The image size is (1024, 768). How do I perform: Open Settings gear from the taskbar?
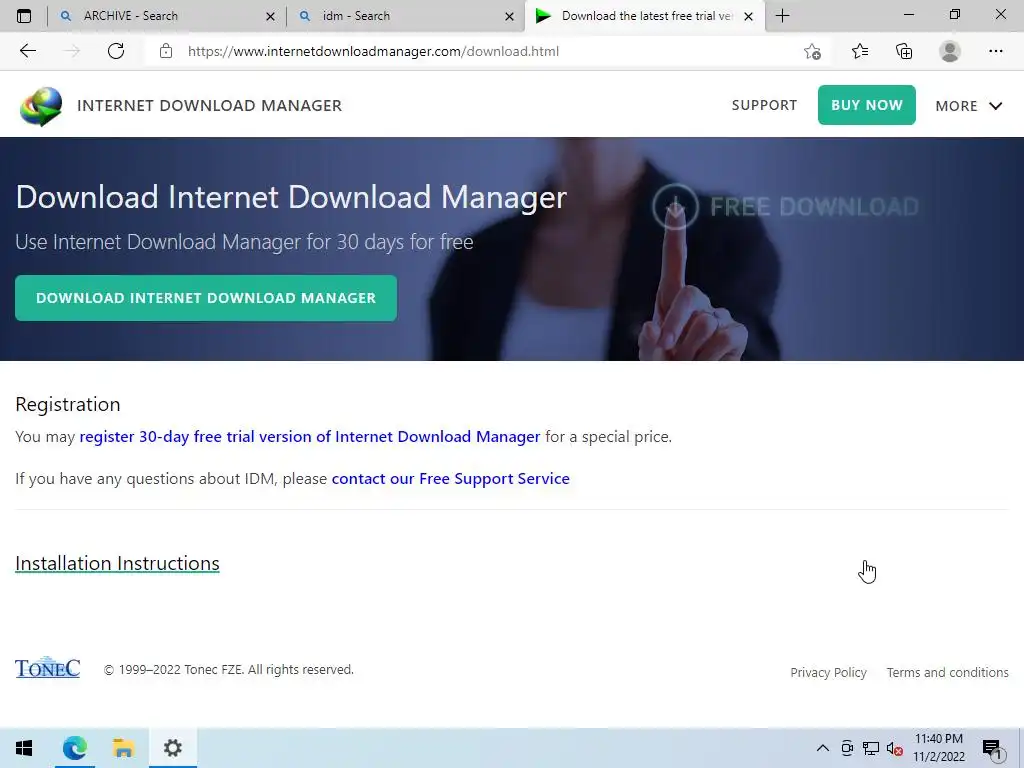172,748
